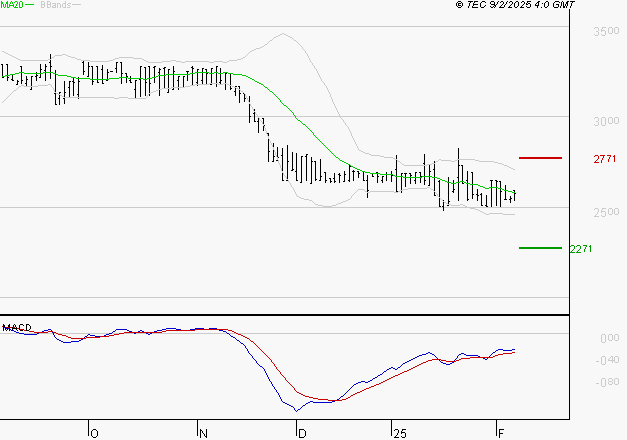Screen dimensions: 627x440
Task: Click the N month axis label
Action: (204, 434)
